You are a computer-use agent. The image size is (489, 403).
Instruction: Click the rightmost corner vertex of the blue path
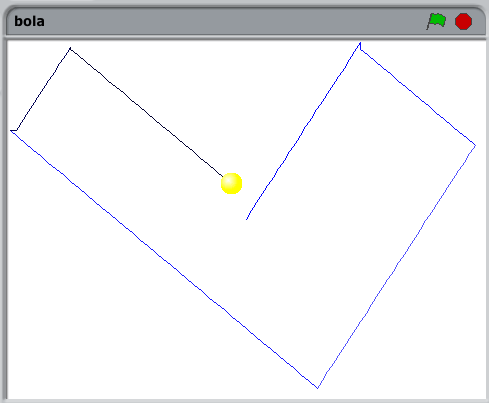click(x=475, y=145)
